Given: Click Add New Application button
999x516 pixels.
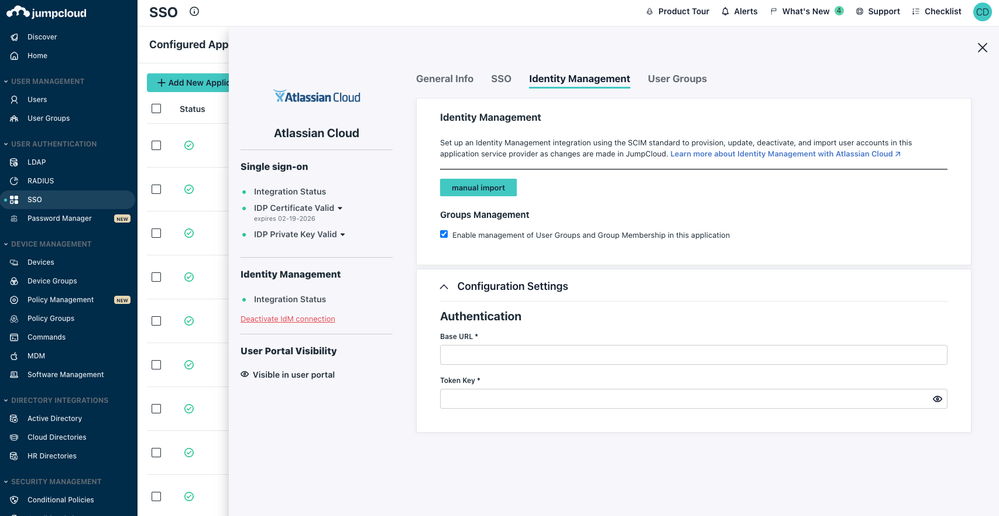Looking at the screenshot, I should (x=188, y=83).
